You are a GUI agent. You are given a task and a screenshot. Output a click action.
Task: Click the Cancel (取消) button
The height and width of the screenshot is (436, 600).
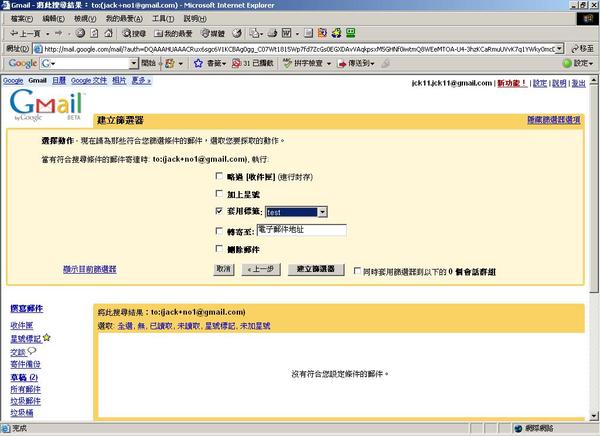[x=223, y=269]
